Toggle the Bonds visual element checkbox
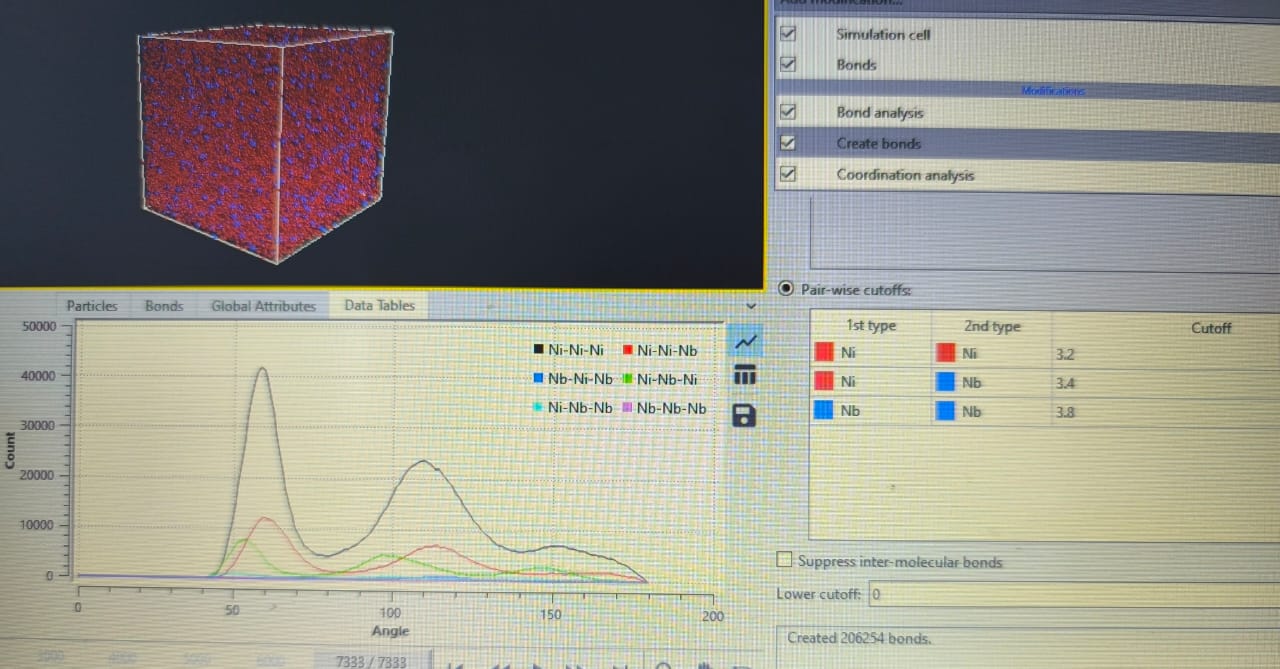The image size is (1280, 669). [788, 64]
